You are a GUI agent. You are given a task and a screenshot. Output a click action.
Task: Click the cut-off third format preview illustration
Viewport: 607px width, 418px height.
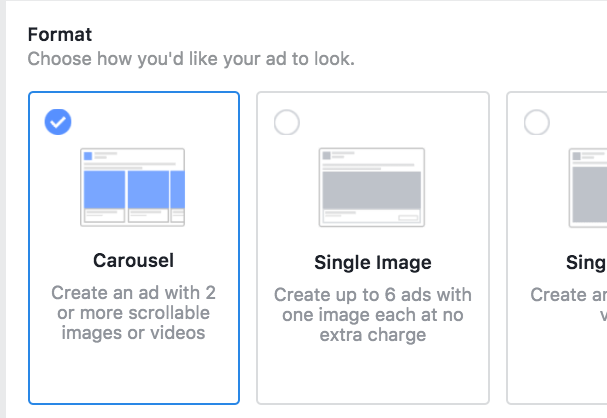click(x=588, y=186)
